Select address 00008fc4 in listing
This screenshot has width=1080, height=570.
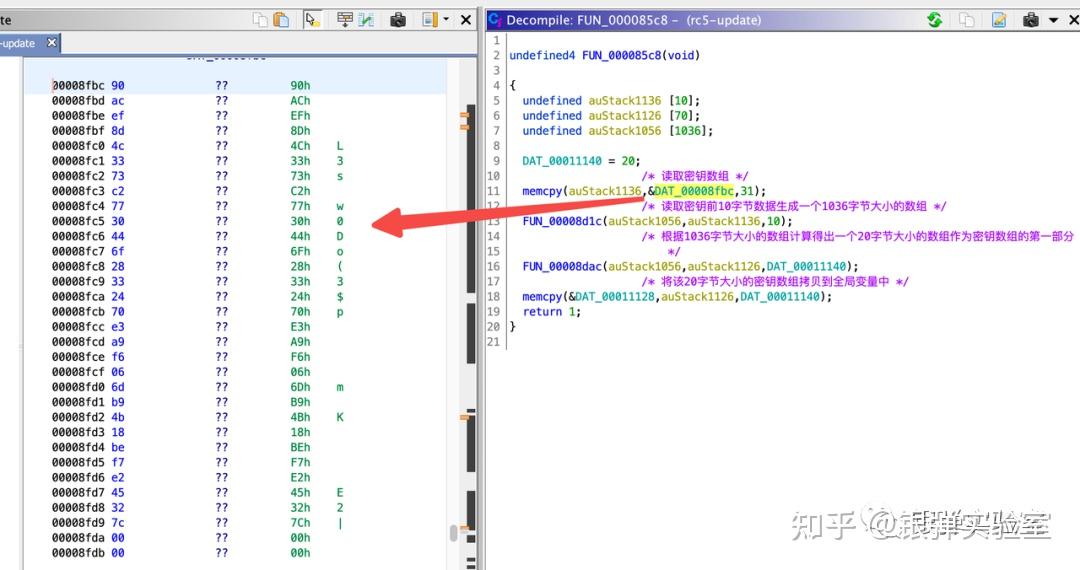(x=79, y=206)
